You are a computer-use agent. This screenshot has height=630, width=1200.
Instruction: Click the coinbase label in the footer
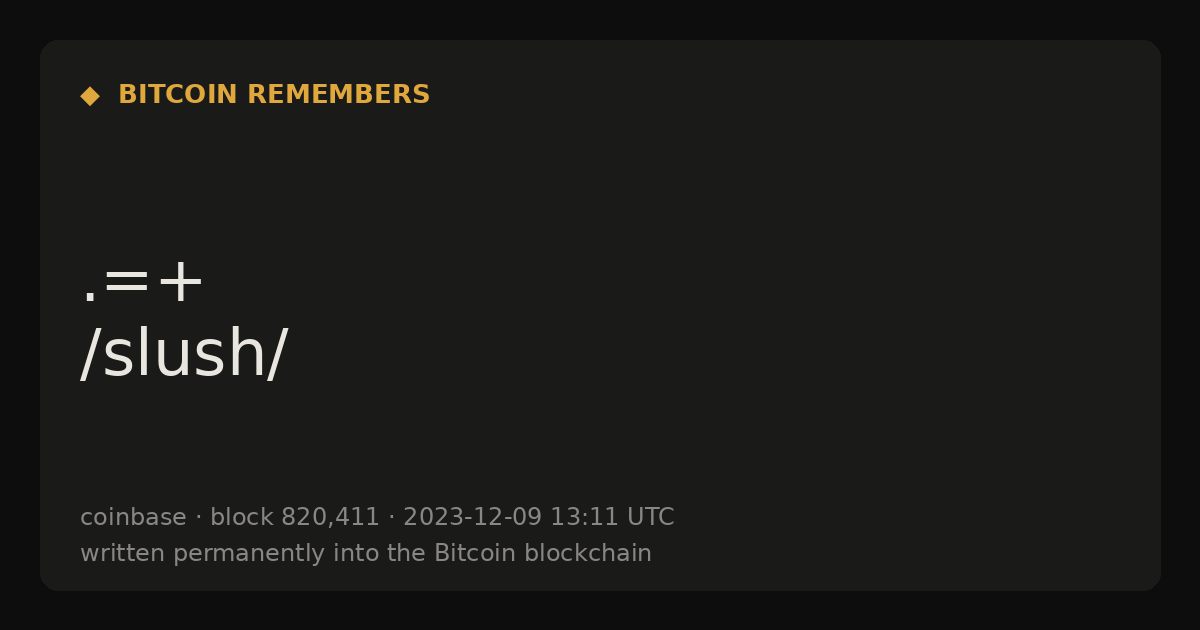point(133,517)
